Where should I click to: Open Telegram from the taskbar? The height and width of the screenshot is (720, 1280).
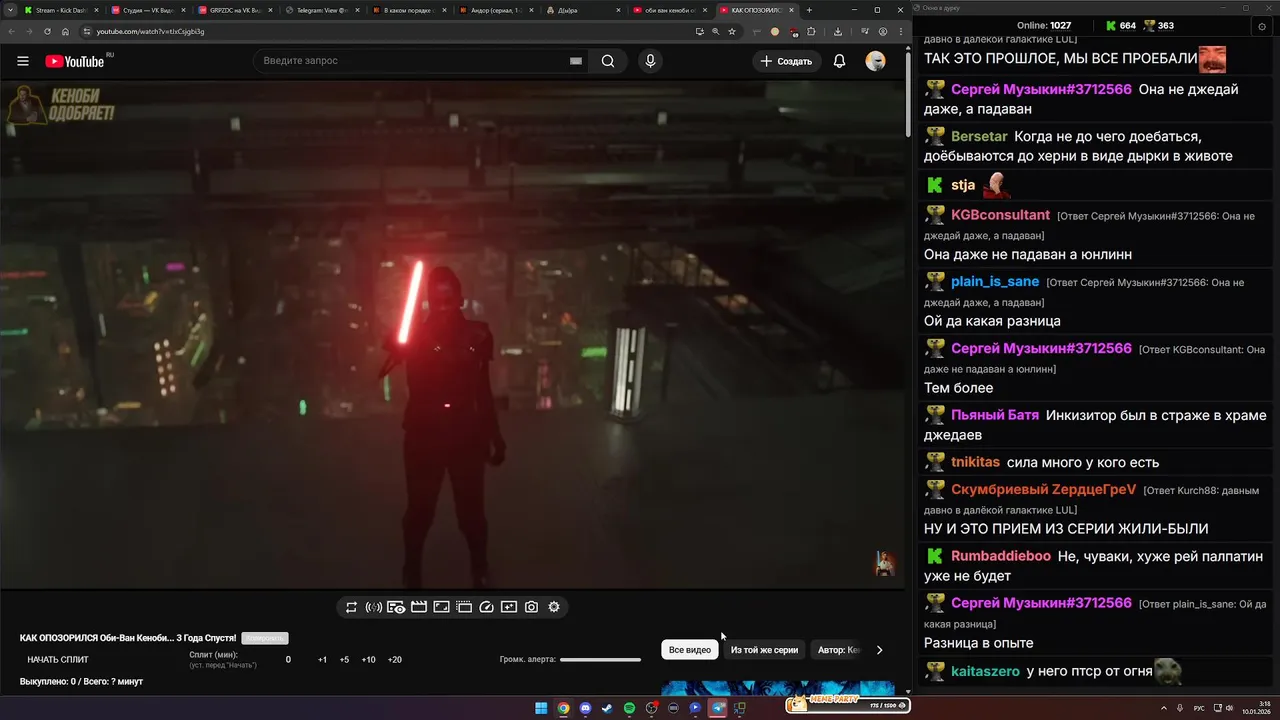click(x=717, y=708)
